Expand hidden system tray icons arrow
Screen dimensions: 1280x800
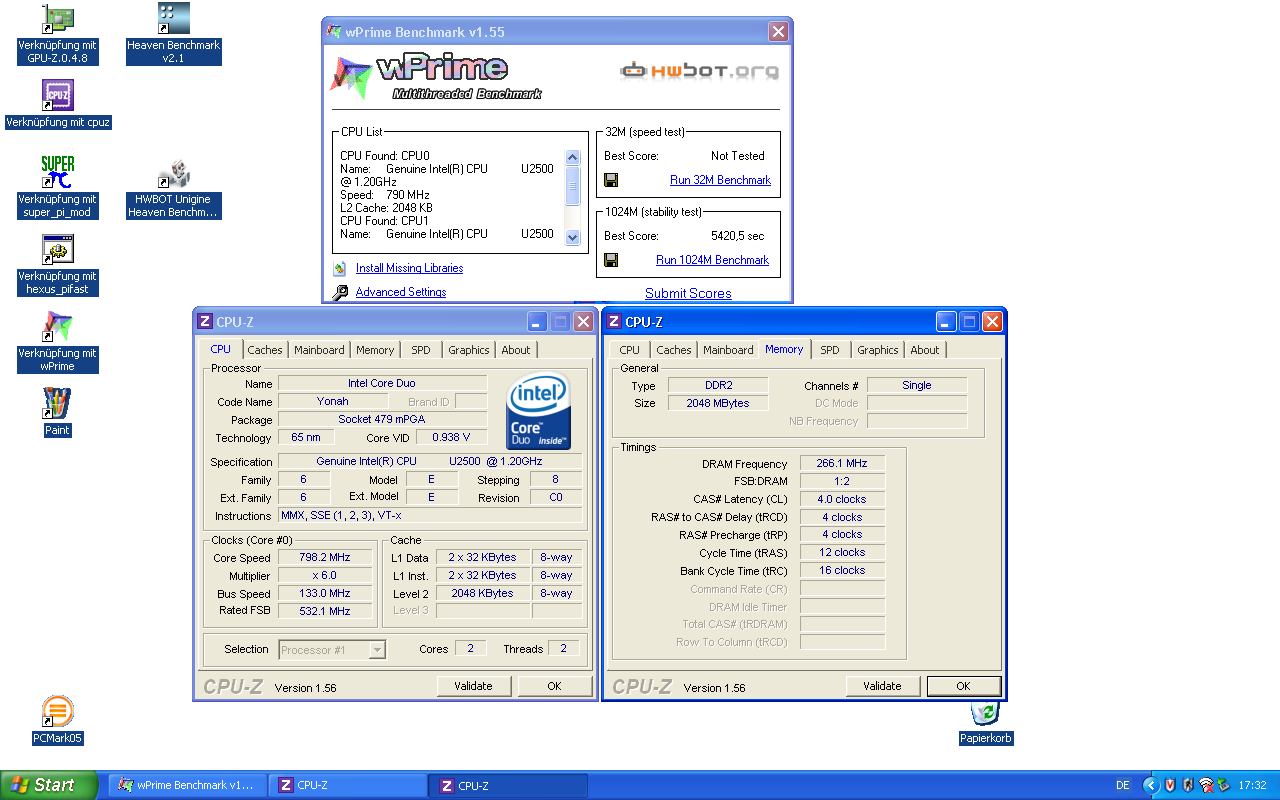1151,785
